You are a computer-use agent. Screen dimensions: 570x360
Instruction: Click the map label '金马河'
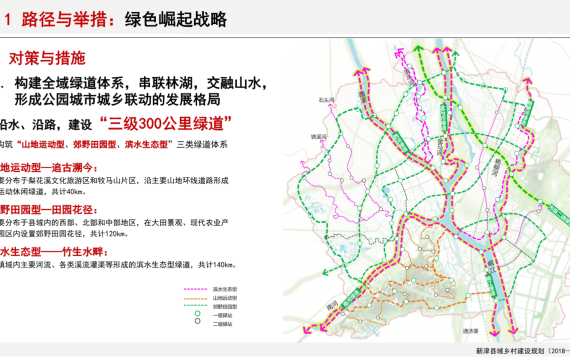440,147
